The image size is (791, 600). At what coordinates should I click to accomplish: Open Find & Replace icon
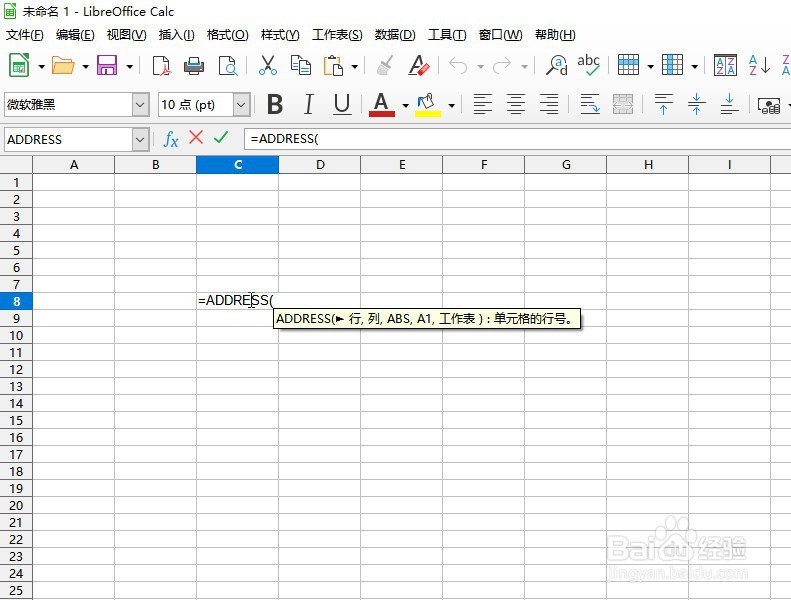[x=556, y=66]
